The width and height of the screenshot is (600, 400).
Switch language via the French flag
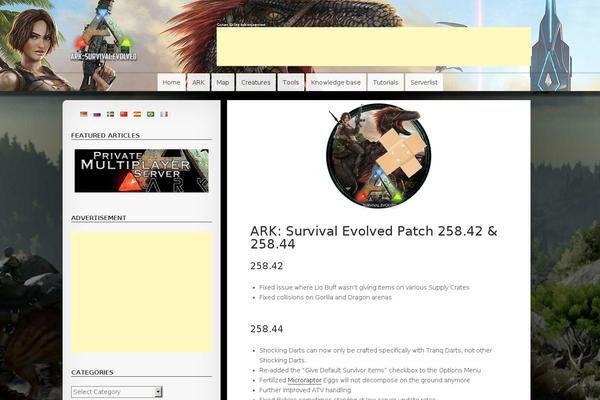pyautogui.click(x=164, y=114)
